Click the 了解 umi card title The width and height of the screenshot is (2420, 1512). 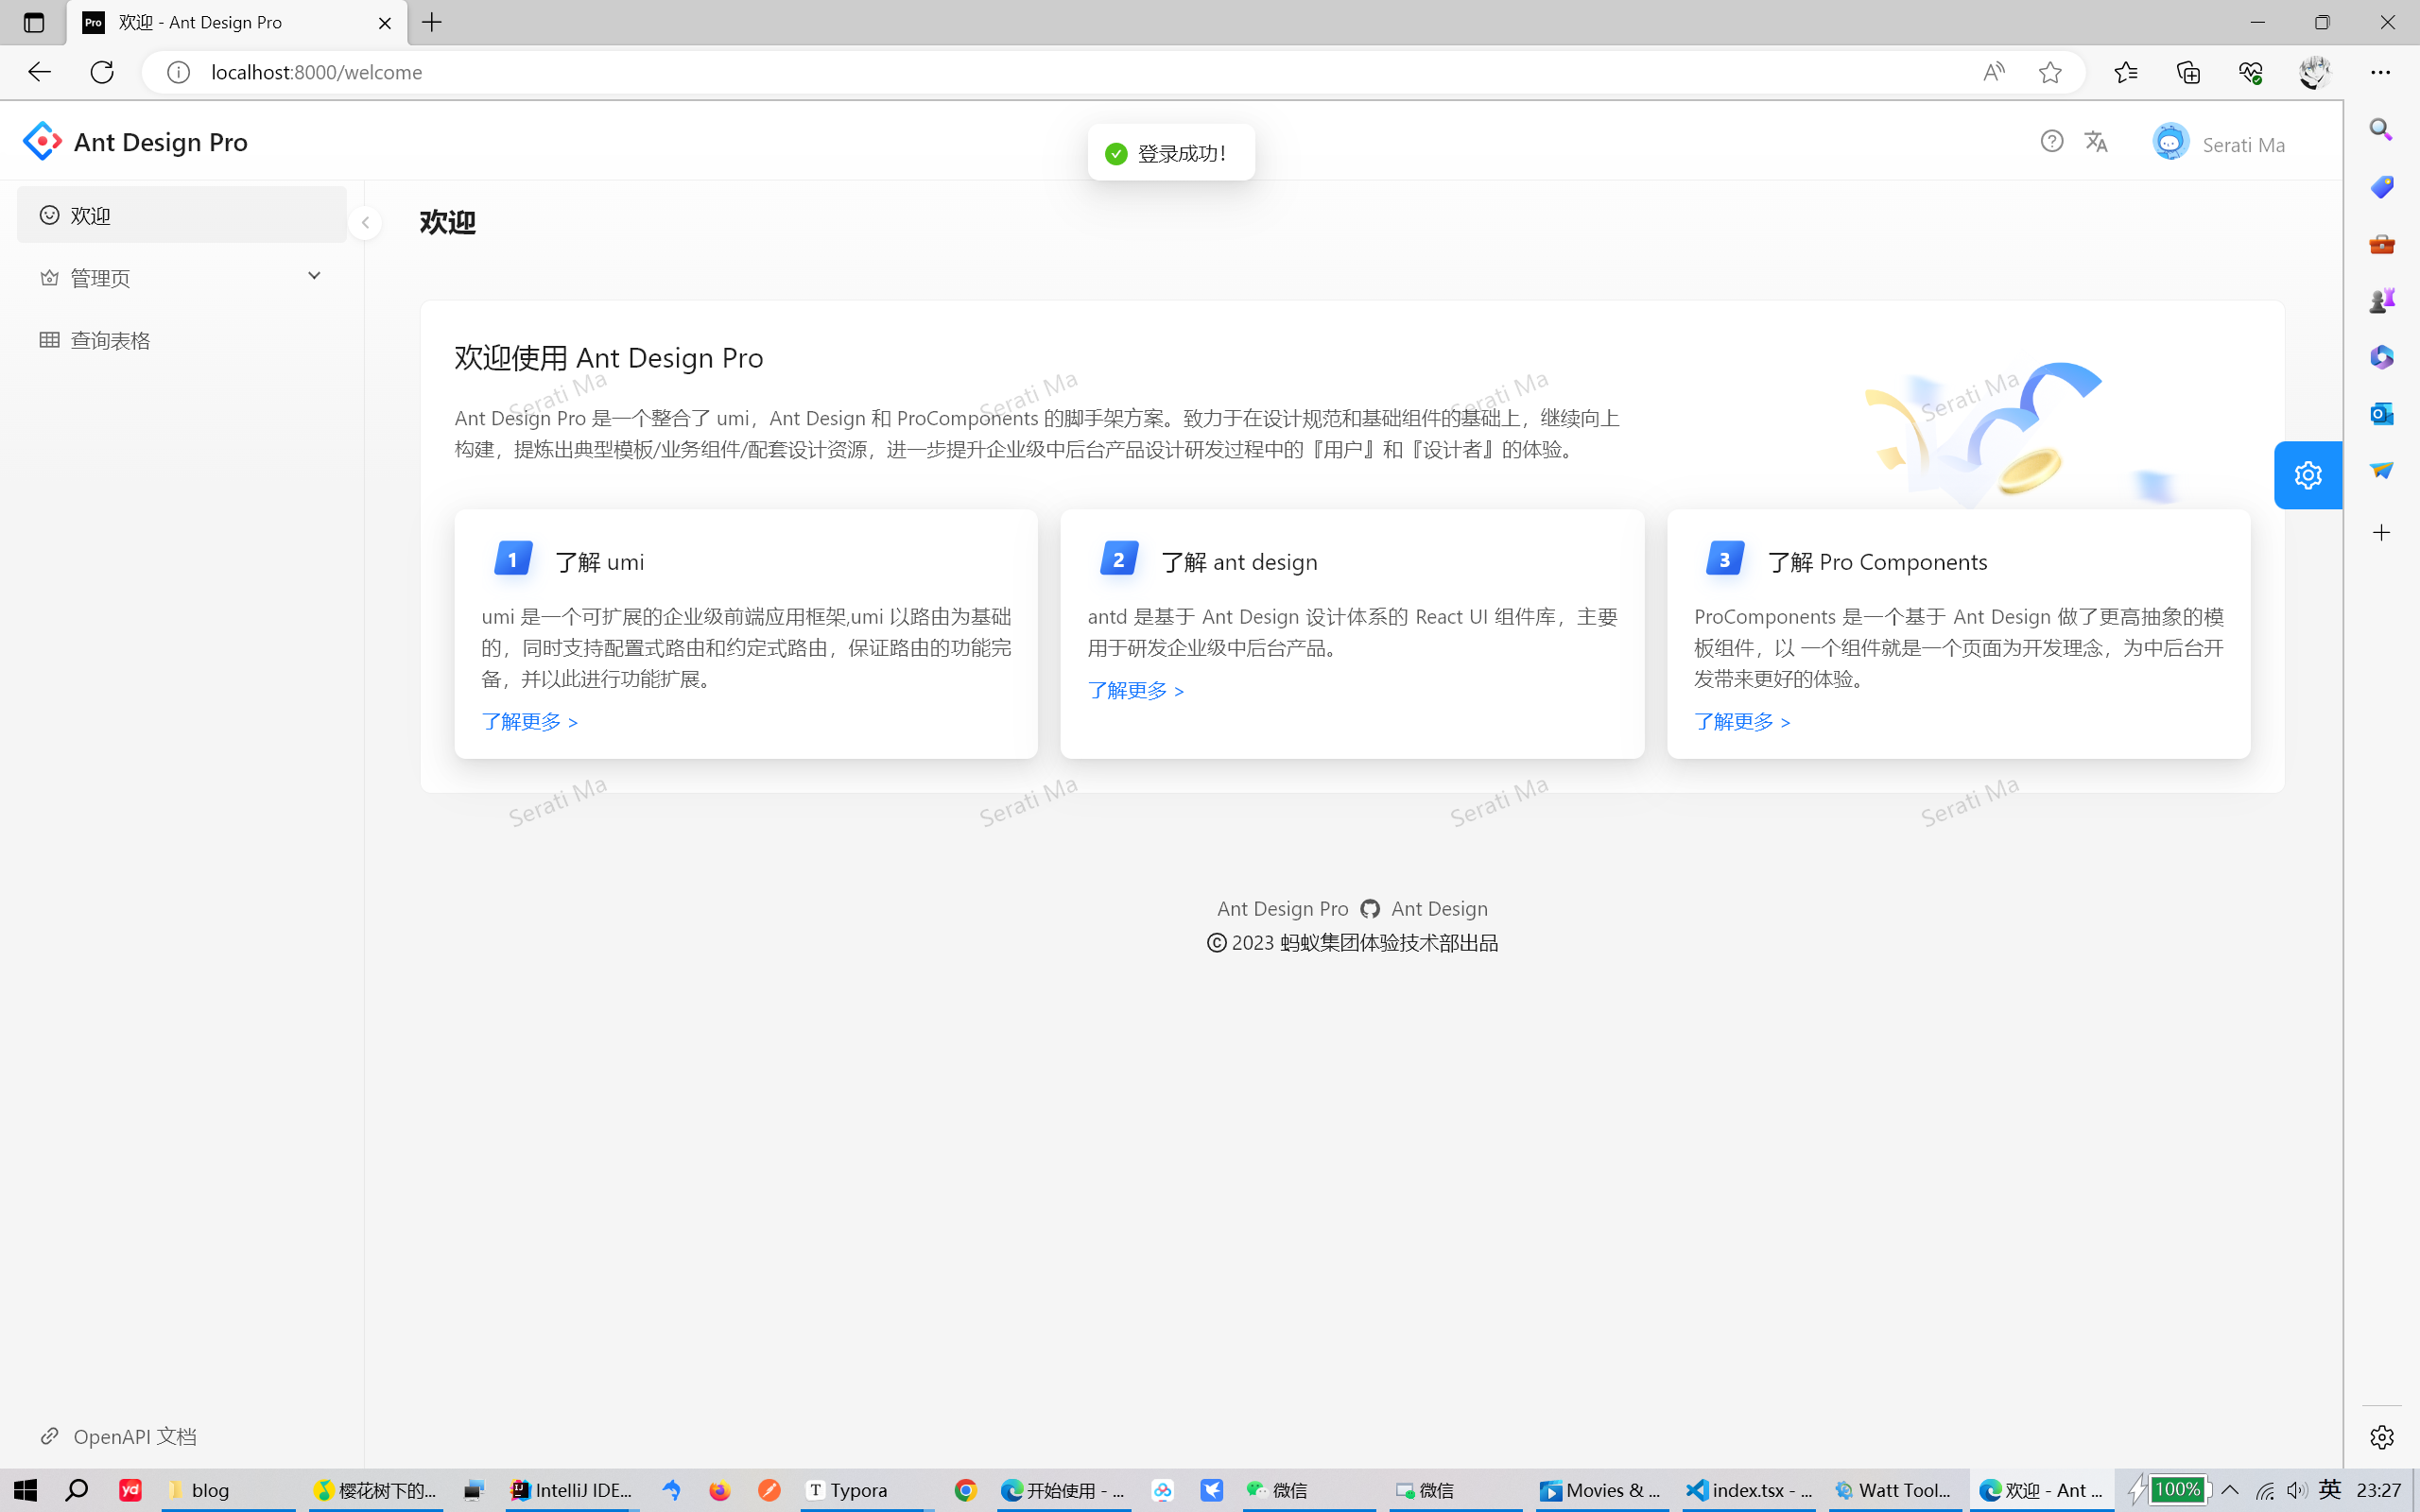599,561
